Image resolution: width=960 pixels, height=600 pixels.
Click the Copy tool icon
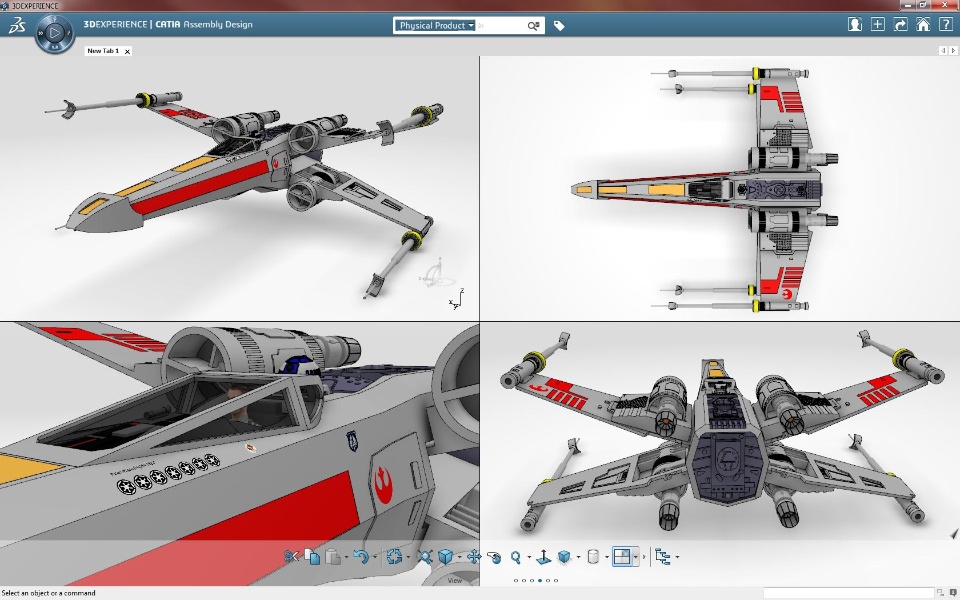(312, 557)
